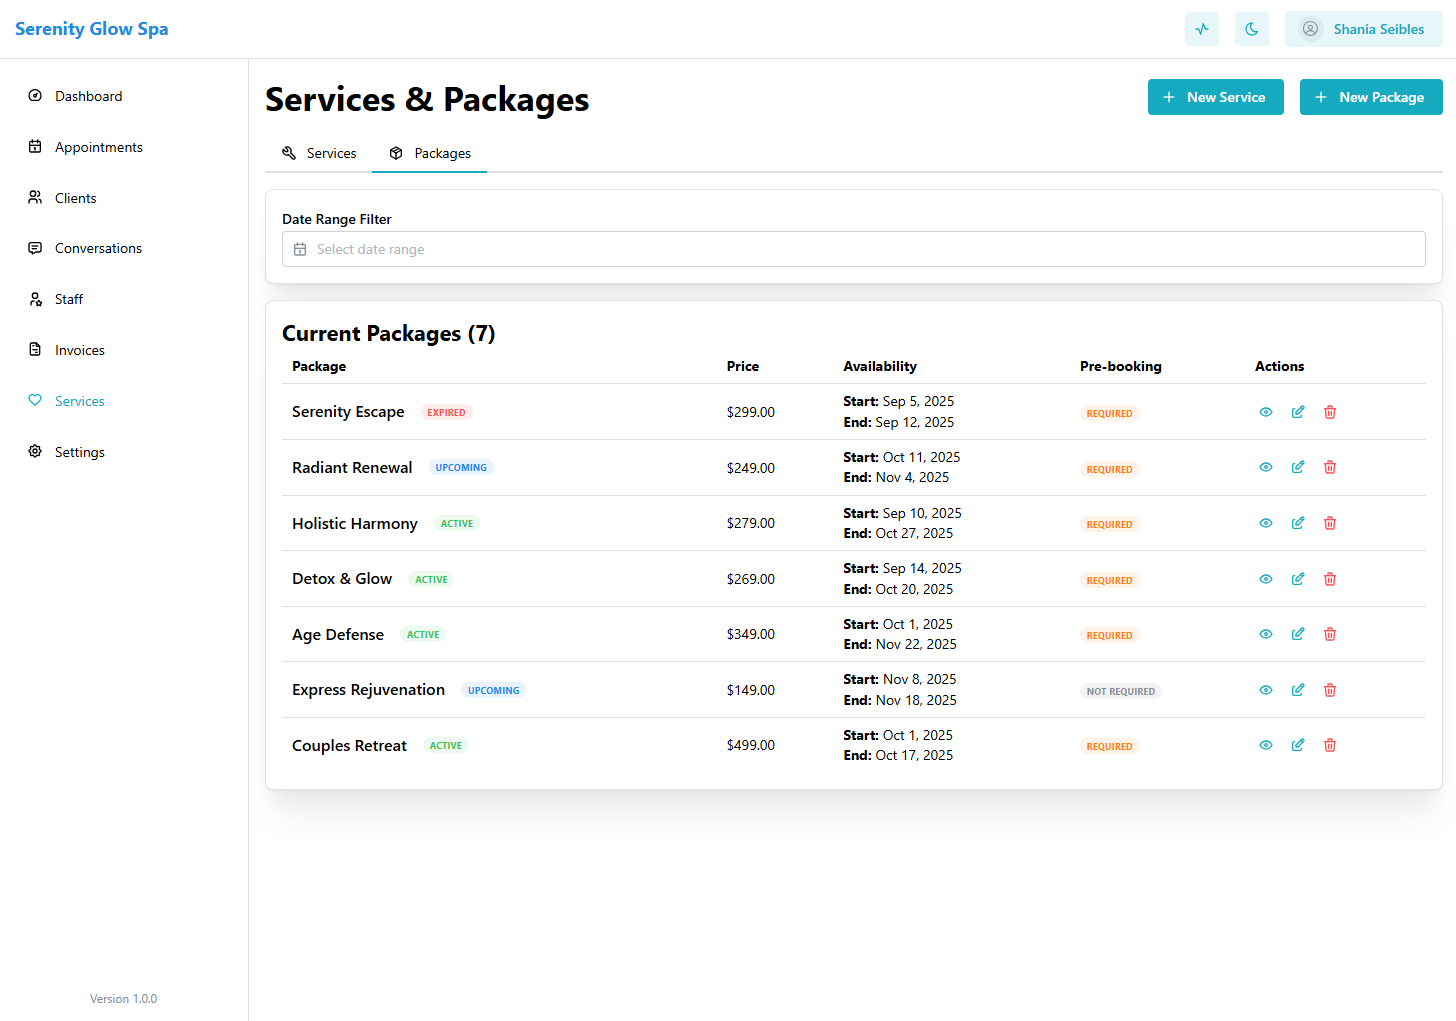Select the Packages tab
This screenshot has width=1456, height=1021.
(x=430, y=153)
